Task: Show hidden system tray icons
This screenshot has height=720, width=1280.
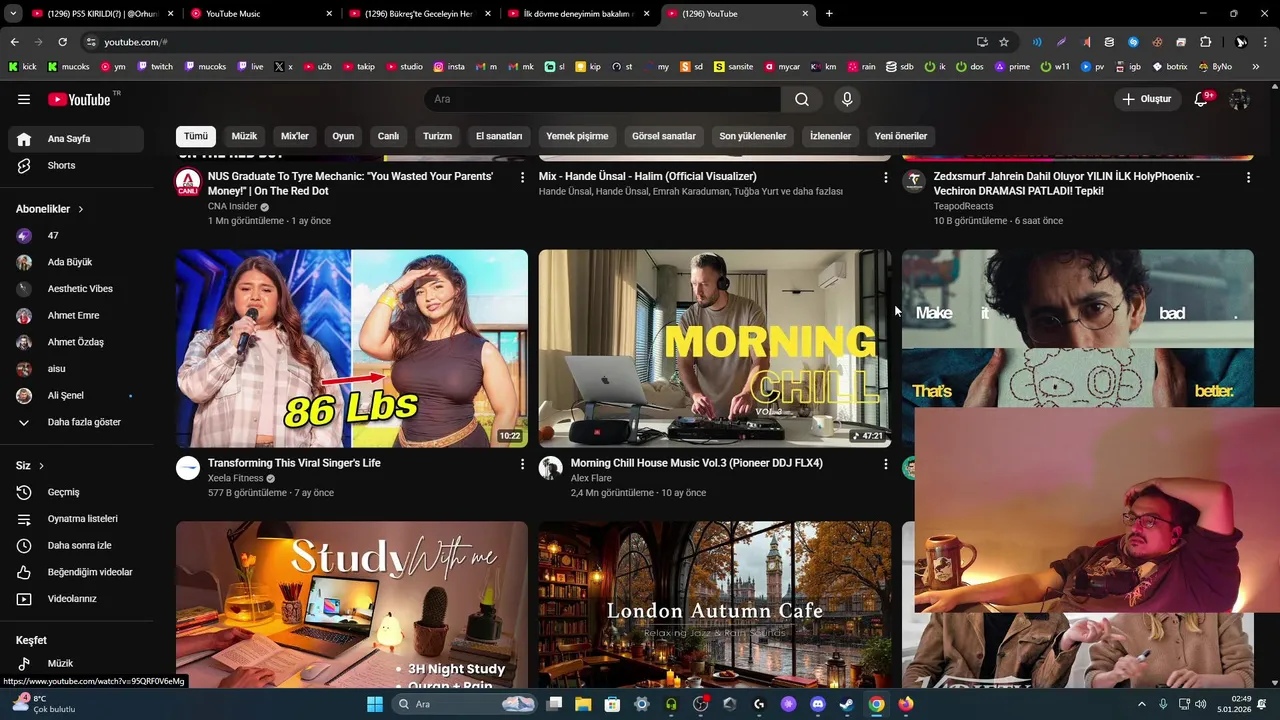Action: [x=1142, y=704]
